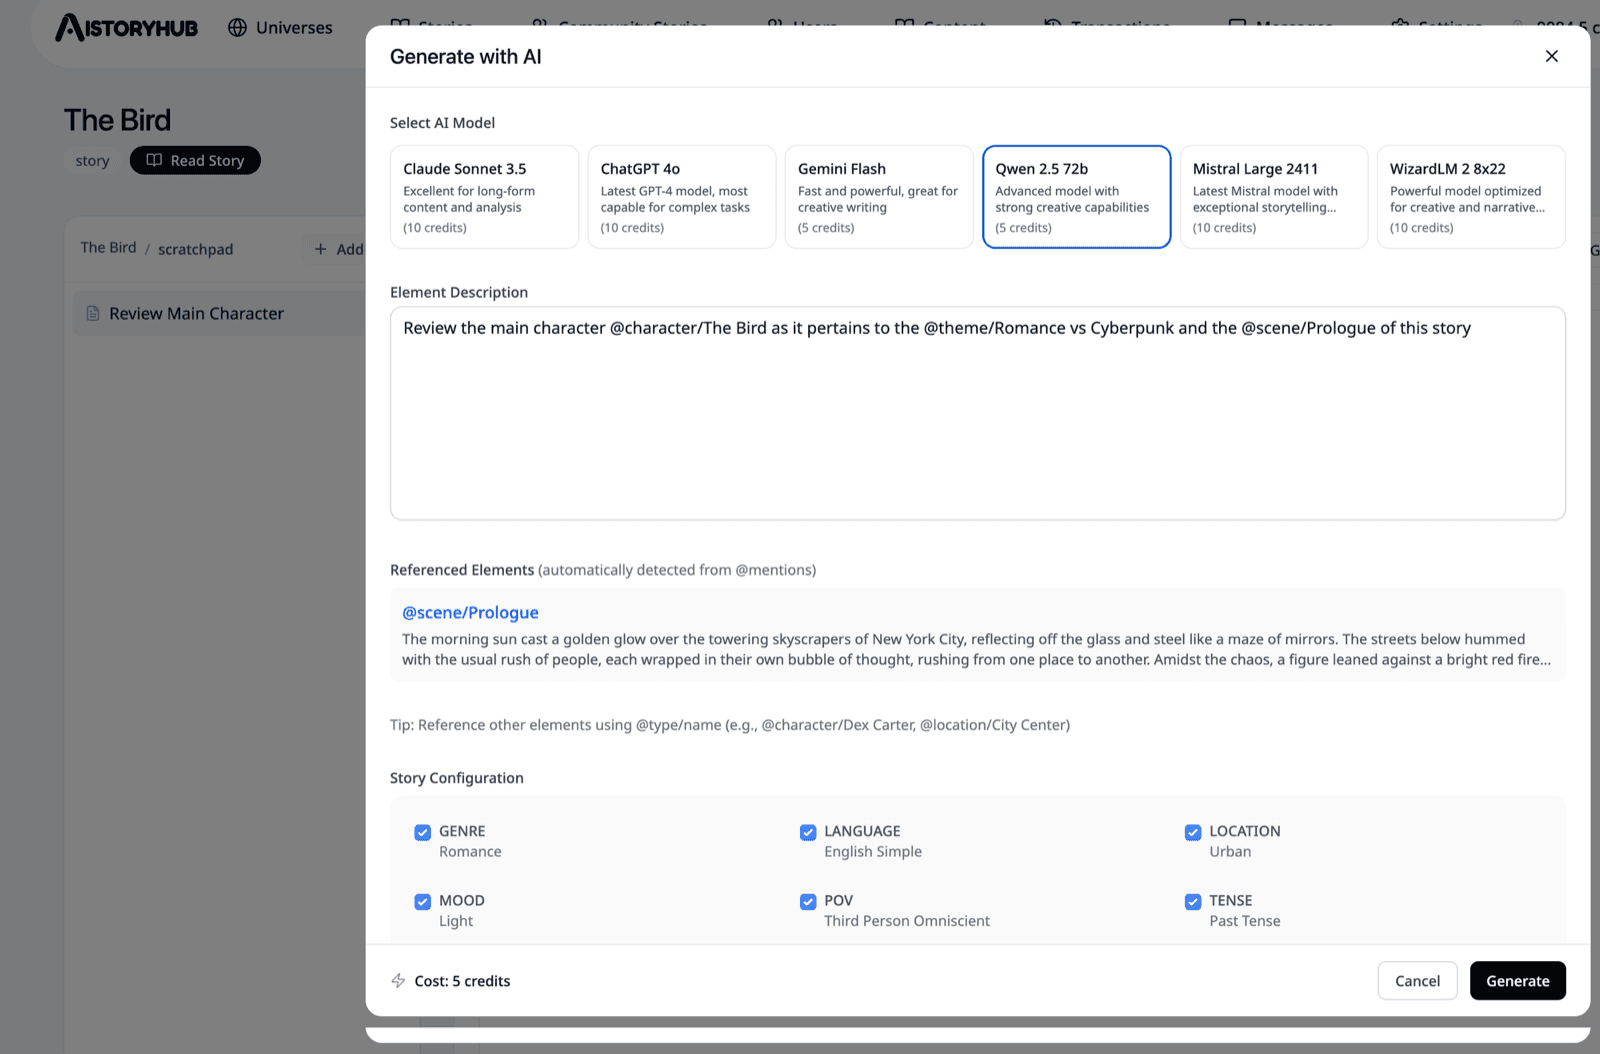Viewport: 1600px width, 1054px height.
Task: Click the lightning bolt cost icon
Action: [x=398, y=981]
